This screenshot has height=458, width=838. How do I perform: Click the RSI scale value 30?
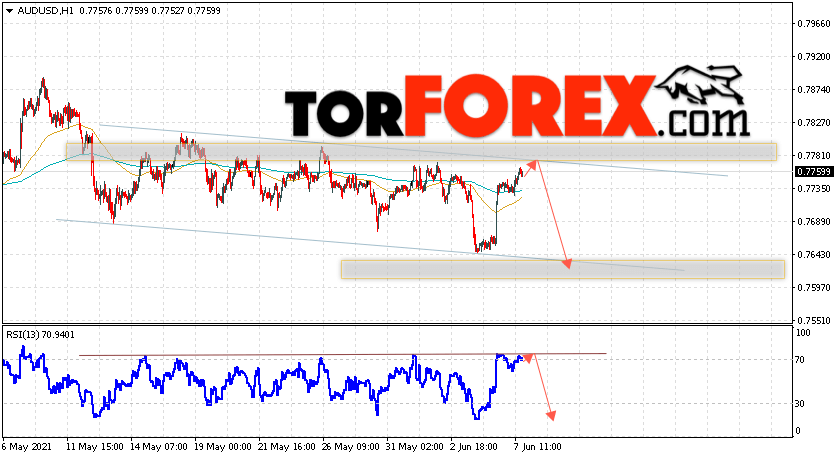(800, 403)
